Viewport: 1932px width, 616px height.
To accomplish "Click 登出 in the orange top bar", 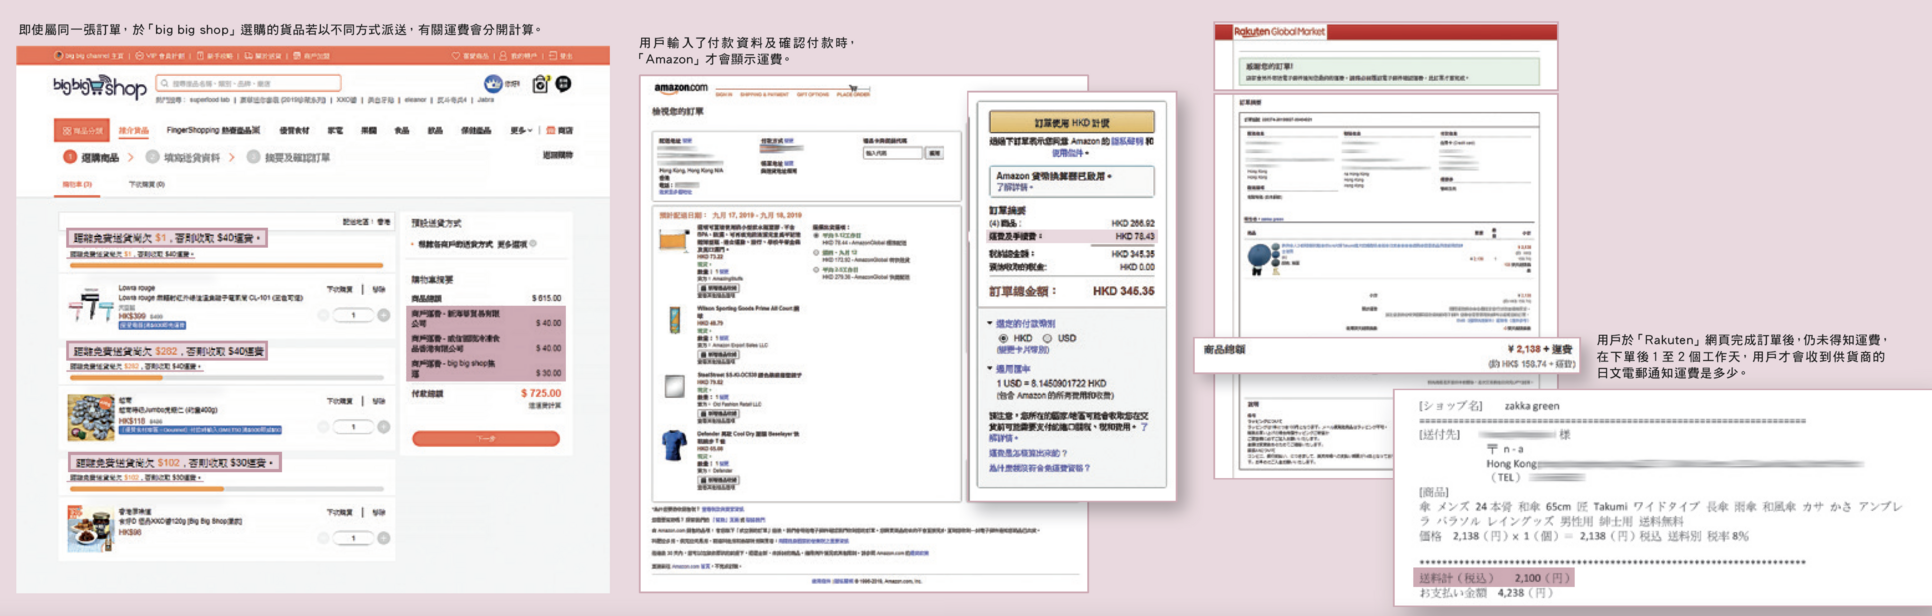I will click(x=561, y=56).
